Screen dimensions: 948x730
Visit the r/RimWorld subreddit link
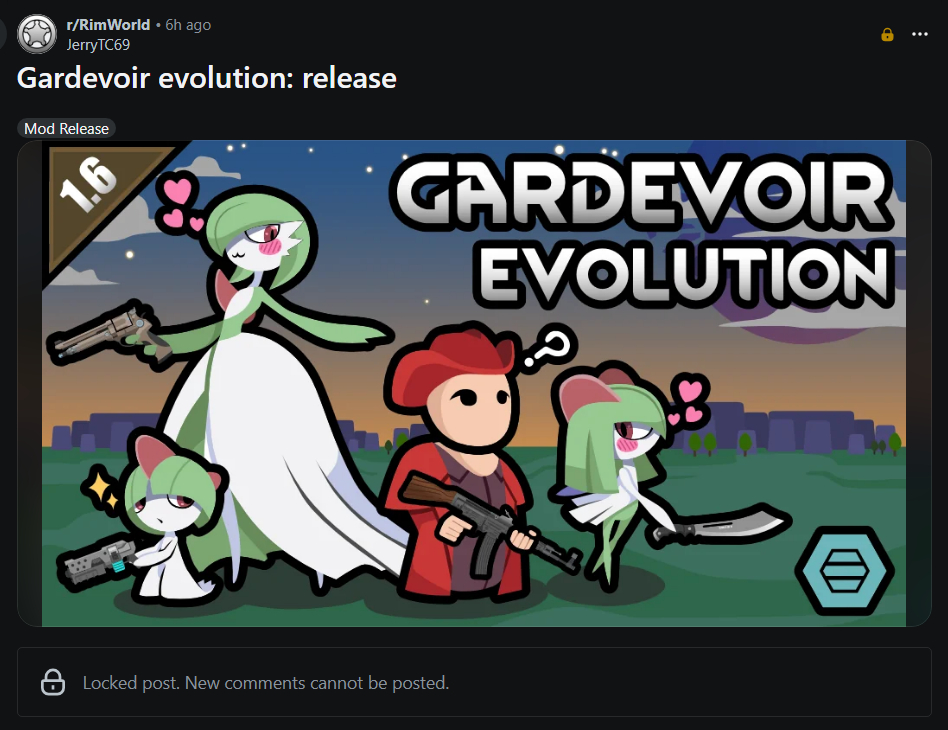[x=108, y=25]
